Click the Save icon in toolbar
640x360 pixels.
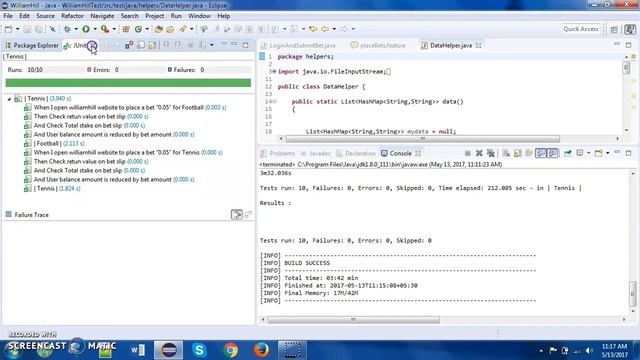(27, 29)
